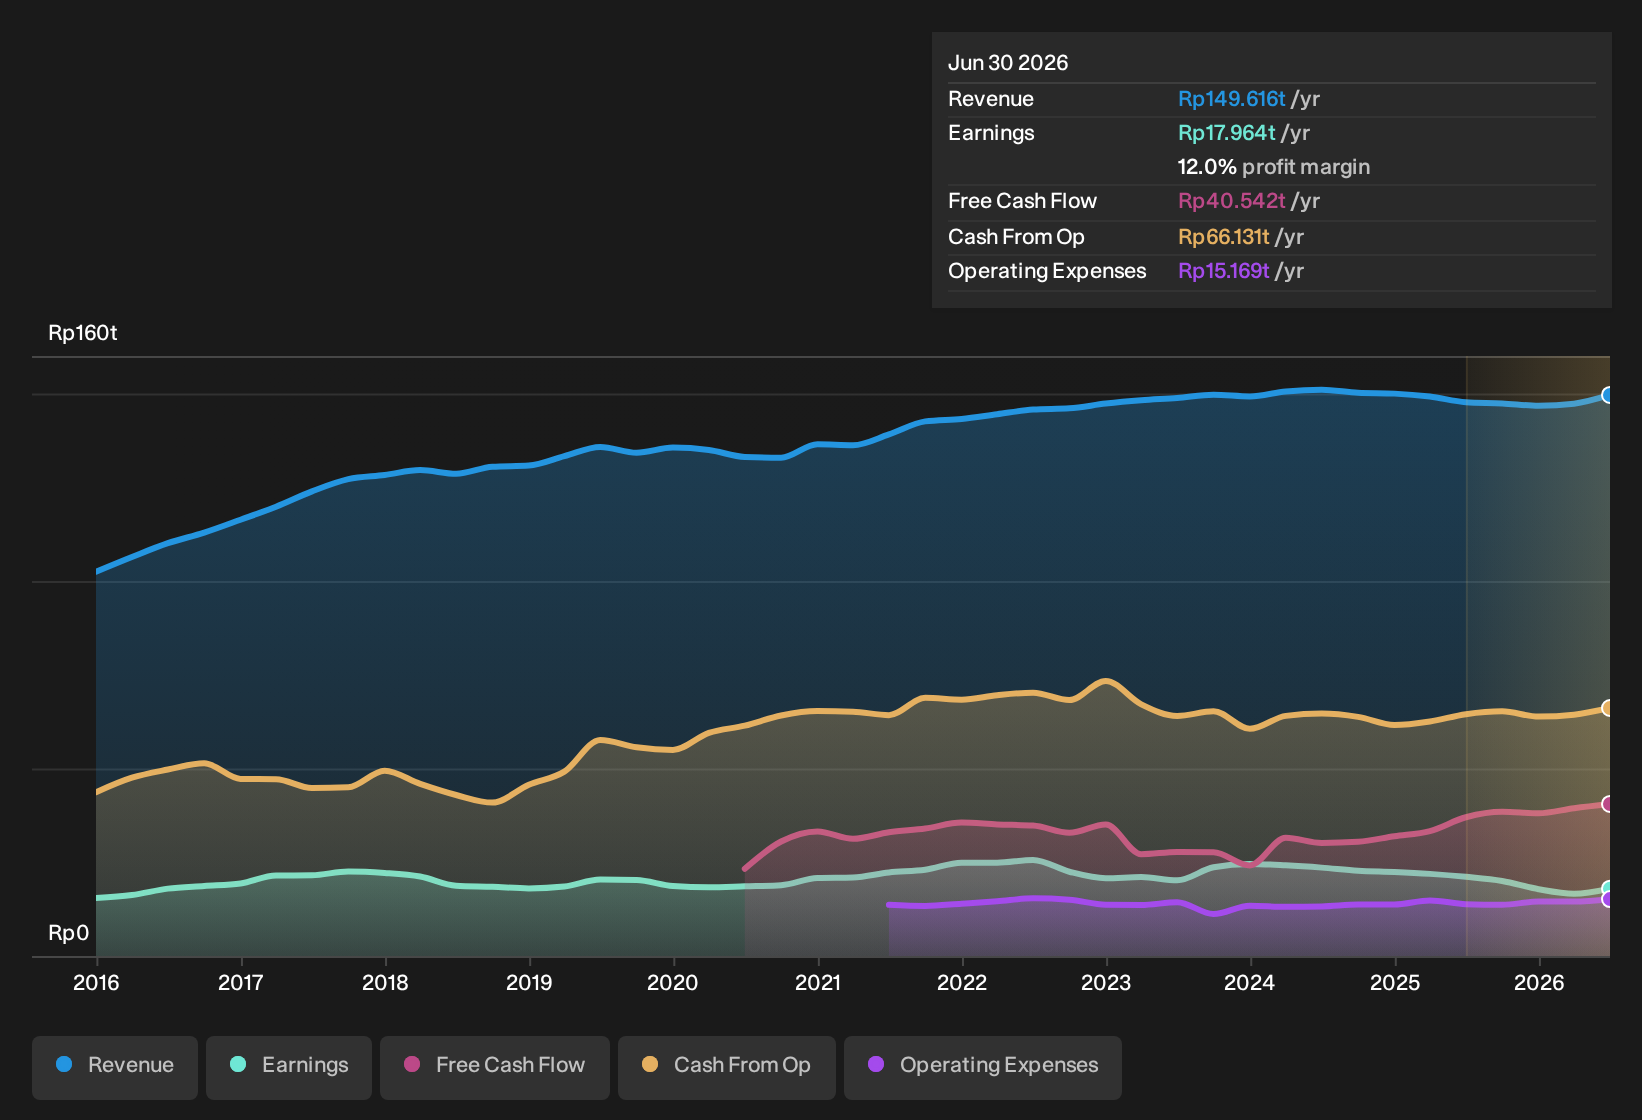Click the 2021 x-axis label
The image size is (1642, 1120).
[818, 983]
